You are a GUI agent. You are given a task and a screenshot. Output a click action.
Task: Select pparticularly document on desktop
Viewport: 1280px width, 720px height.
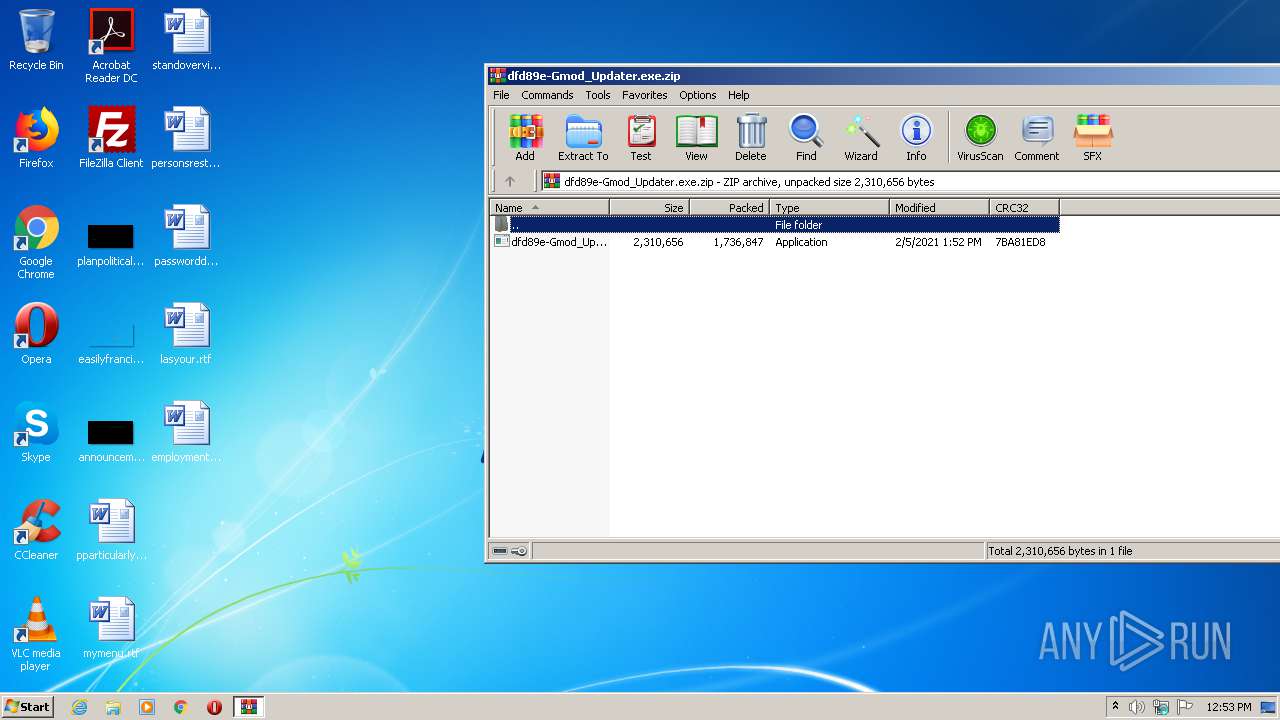click(111, 530)
